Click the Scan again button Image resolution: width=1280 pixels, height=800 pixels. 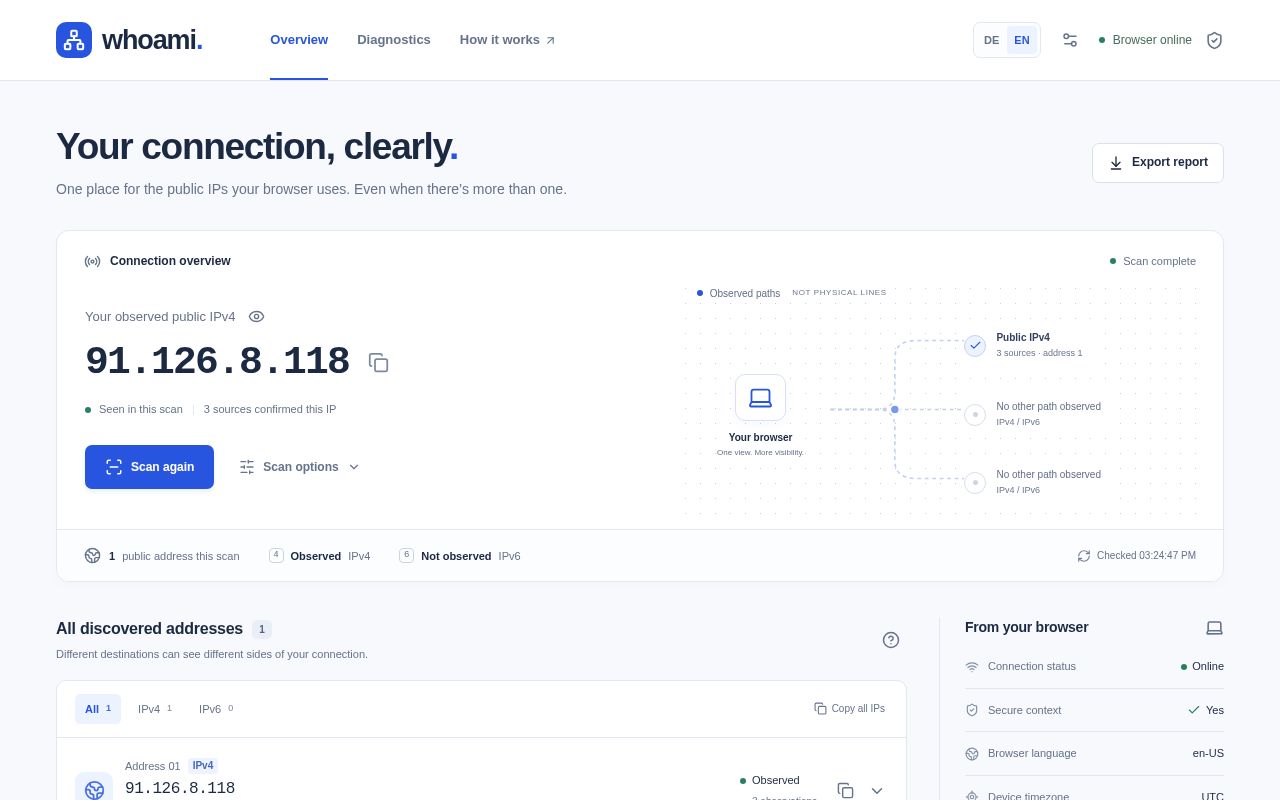tap(149, 467)
